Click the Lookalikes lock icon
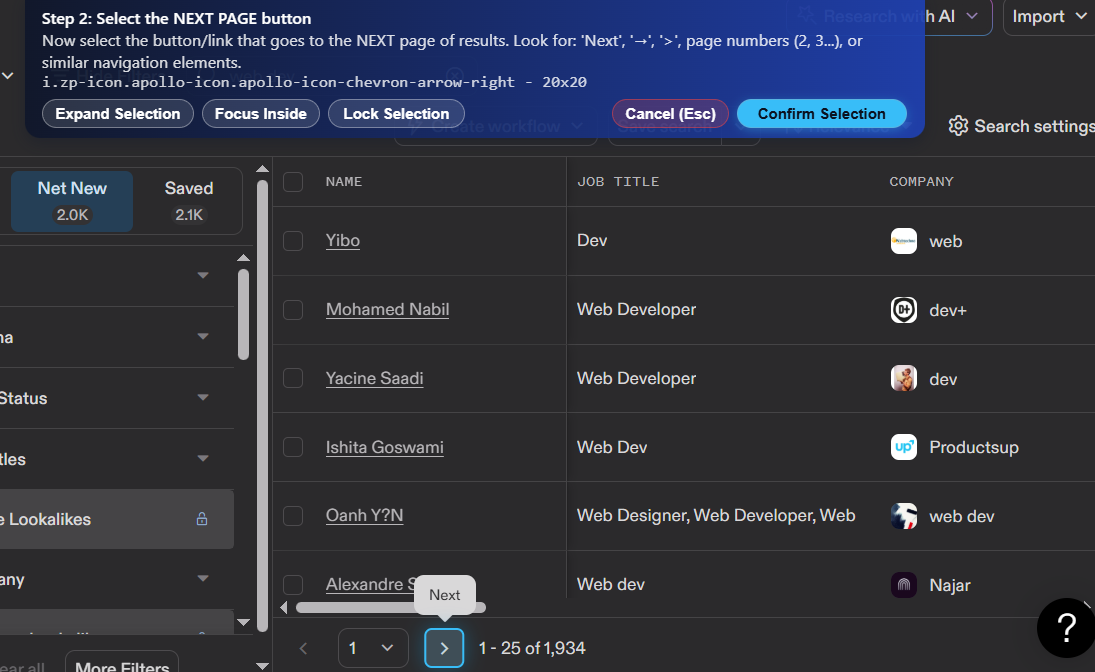The height and width of the screenshot is (672, 1095). point(202,519)
